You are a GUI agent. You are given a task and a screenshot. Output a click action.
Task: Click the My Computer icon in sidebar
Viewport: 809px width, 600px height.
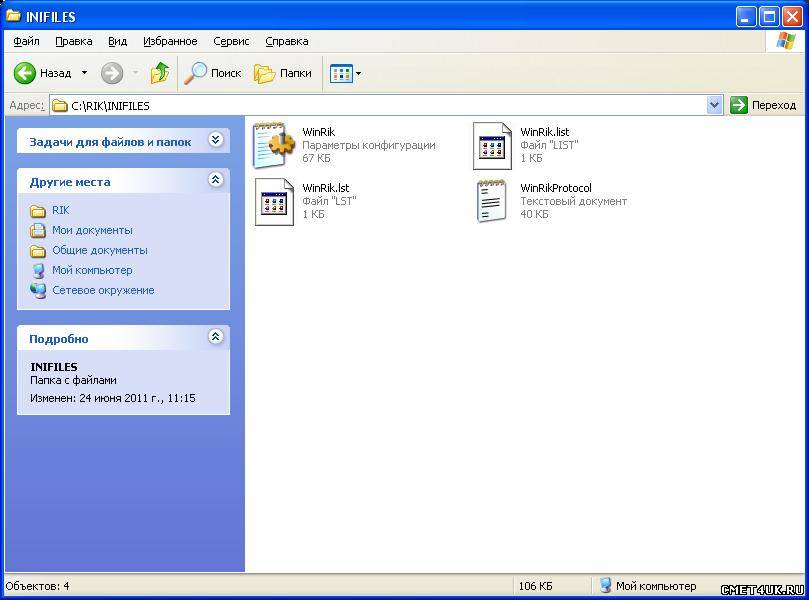(x=38, y=270)
